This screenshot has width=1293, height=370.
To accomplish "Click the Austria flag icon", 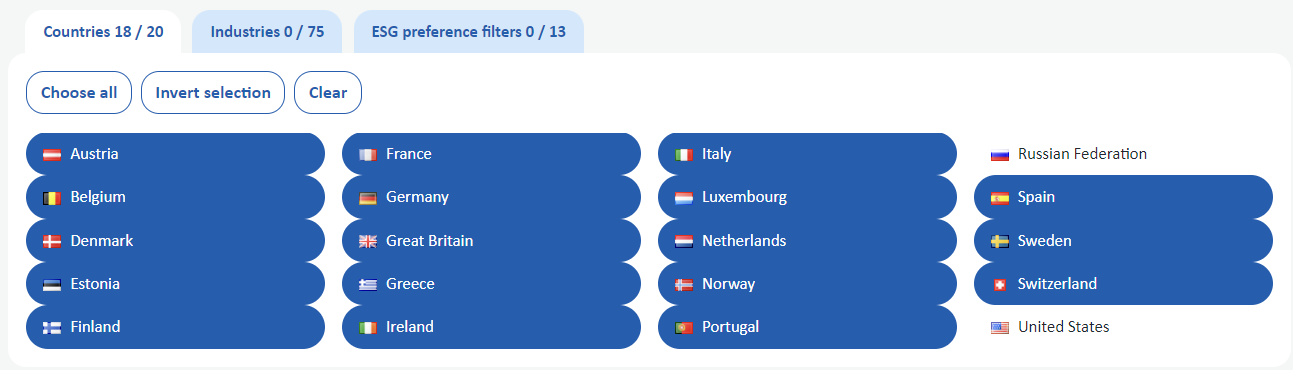I will (x=52, y=155).
